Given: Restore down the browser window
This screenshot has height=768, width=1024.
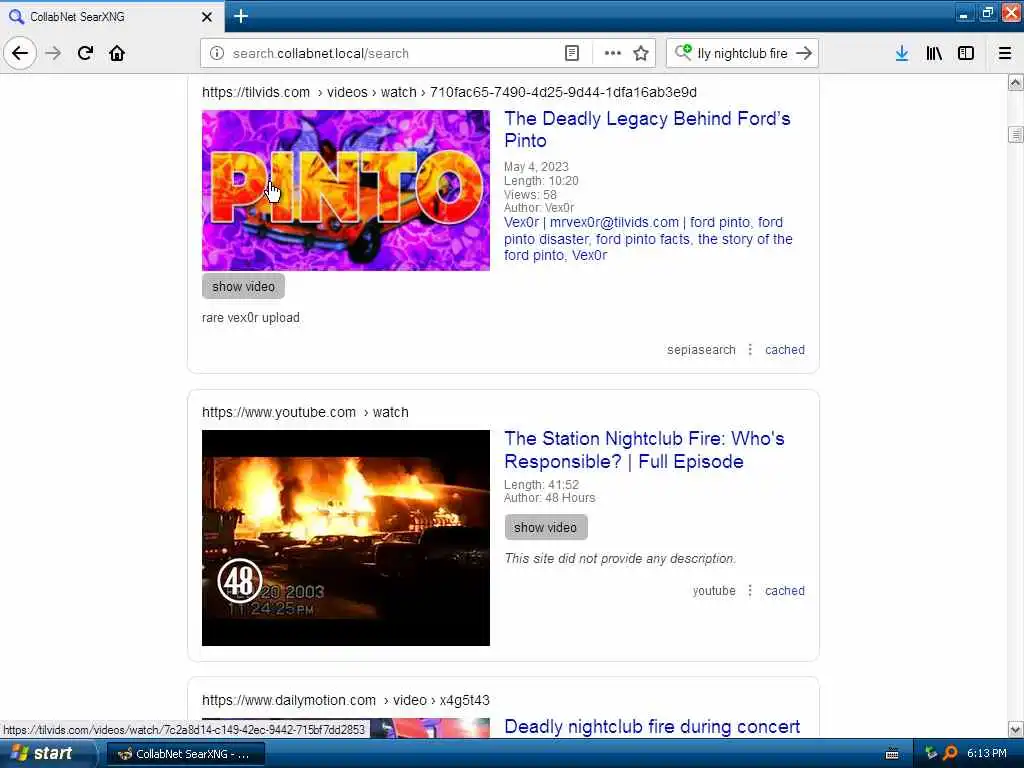Looking at the screenshot, I should pyautogui.click(x=988, y=12).
